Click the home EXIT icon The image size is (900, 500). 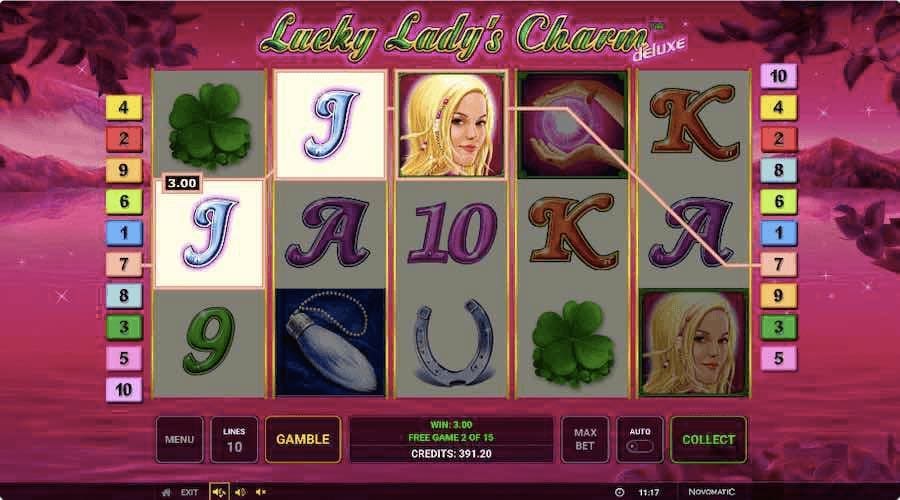[x=166, y=493]
